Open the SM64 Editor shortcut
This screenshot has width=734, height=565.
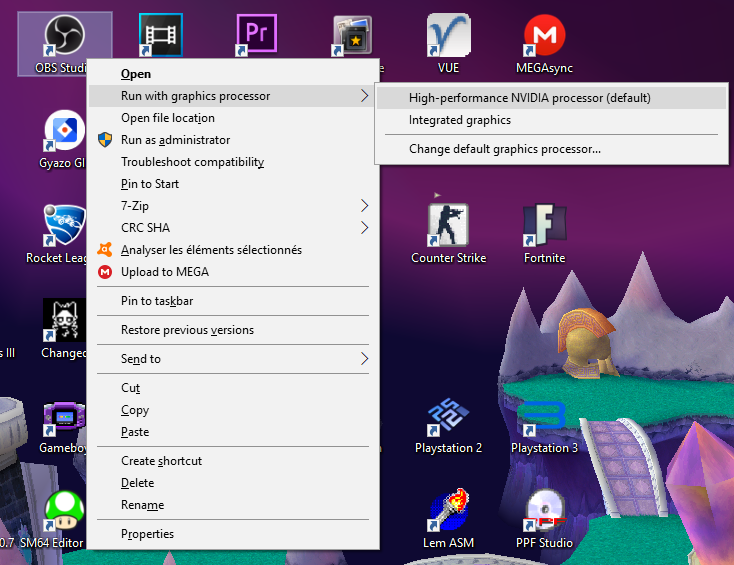pyautogui.click(x=64, y=511)
